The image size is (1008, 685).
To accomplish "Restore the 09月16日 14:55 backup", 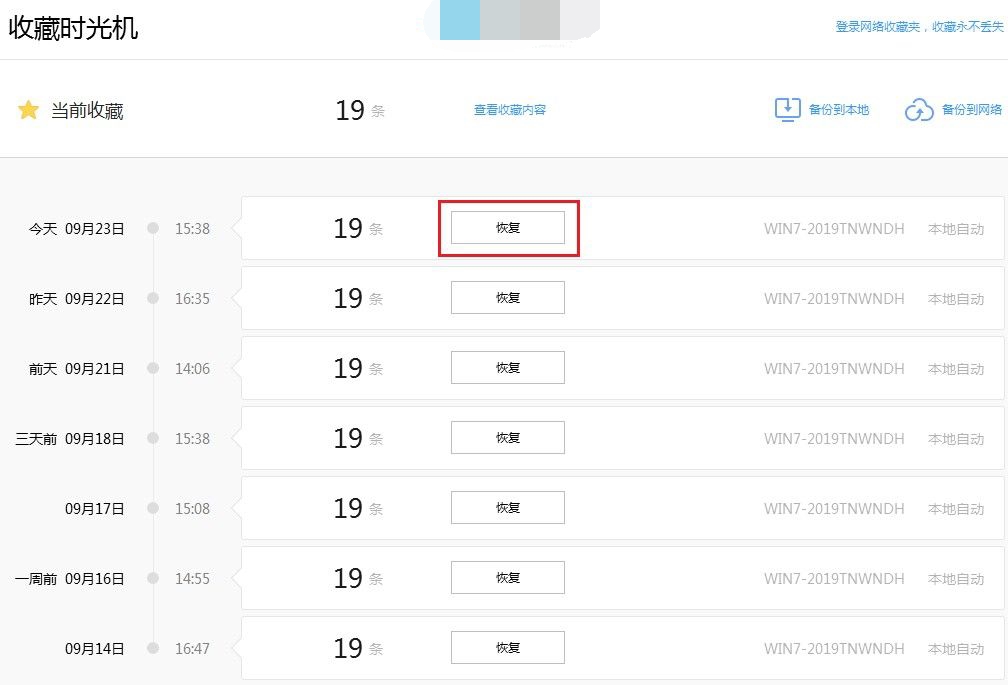I will [x=508, y=578].
